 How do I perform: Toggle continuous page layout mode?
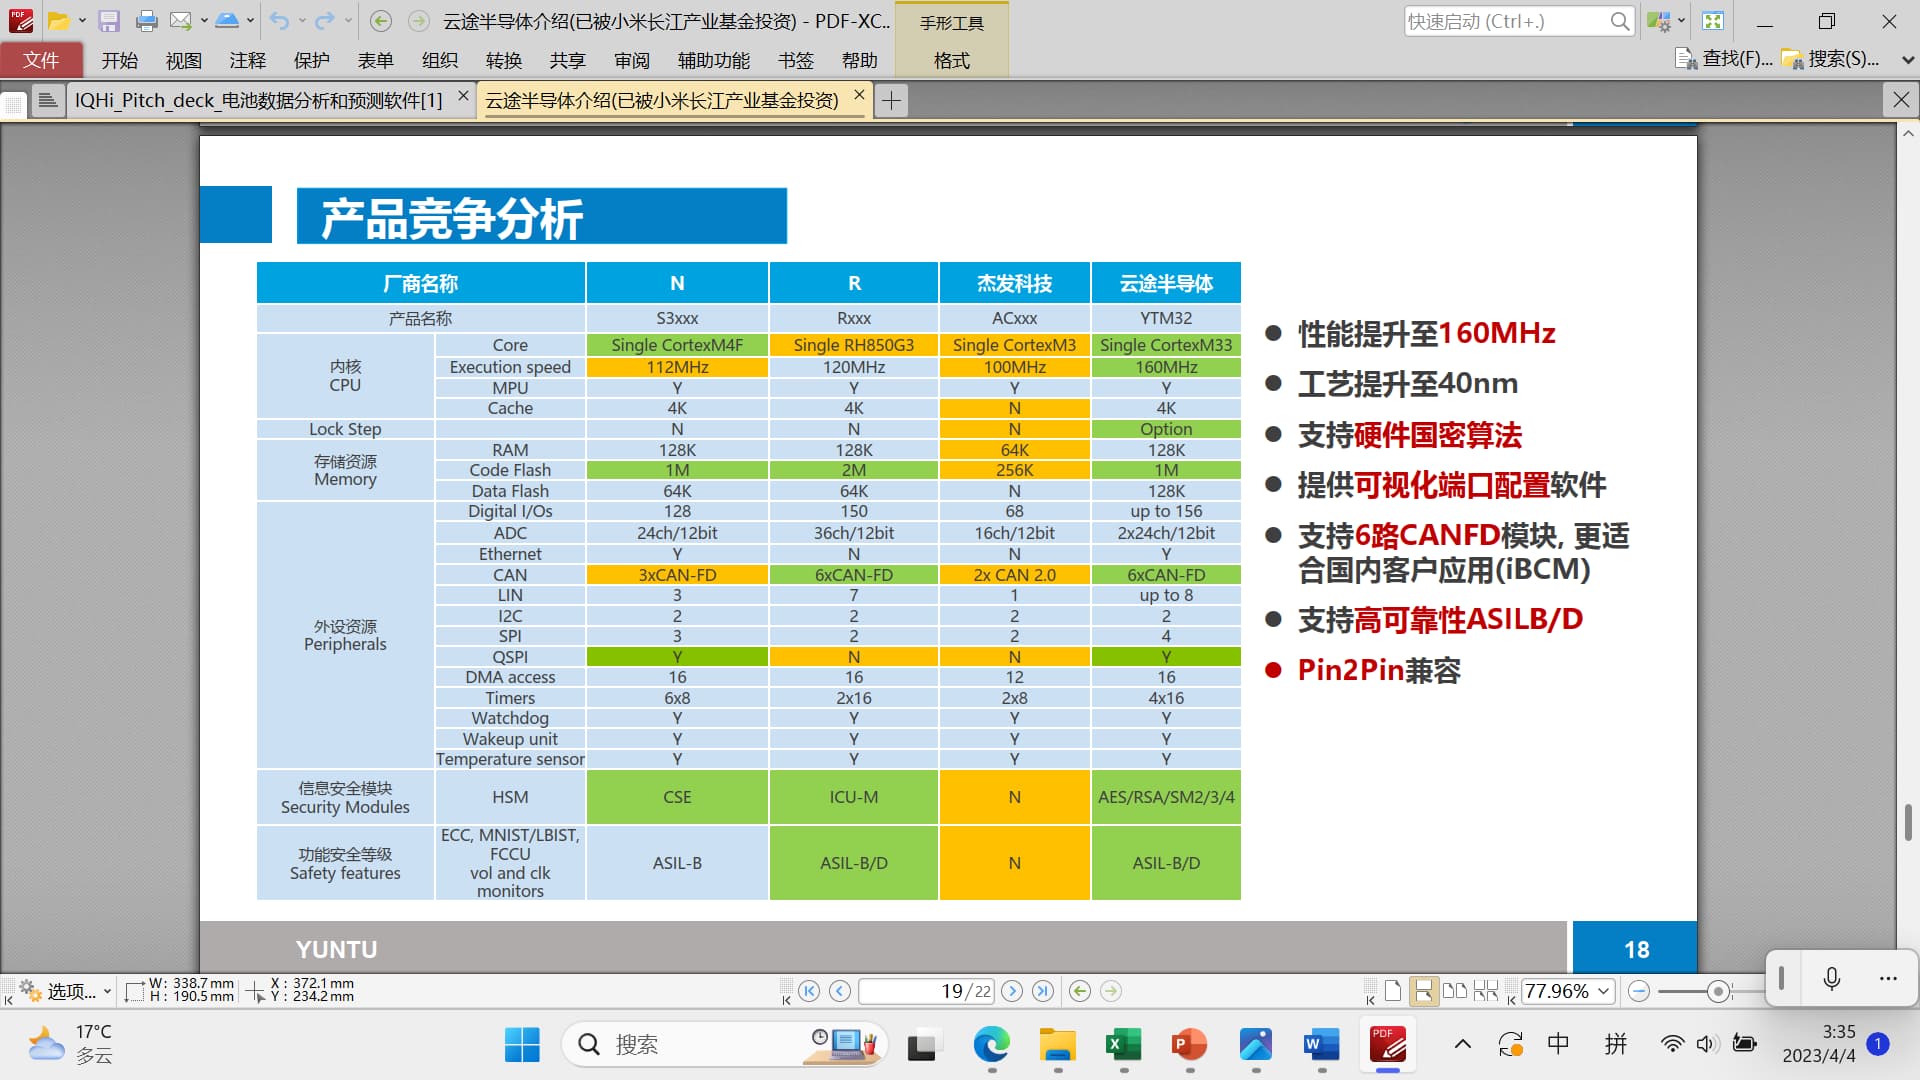[x=1423, y=991]
